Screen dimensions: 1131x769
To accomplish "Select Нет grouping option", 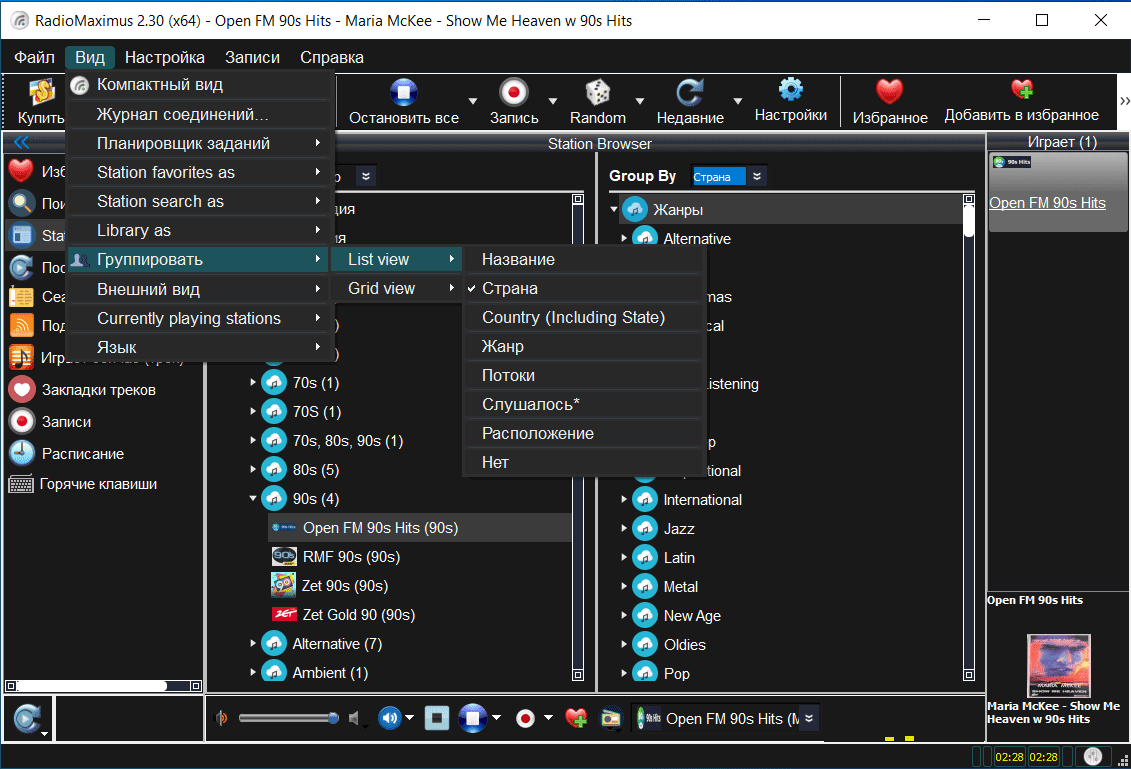I will (583, 462).
